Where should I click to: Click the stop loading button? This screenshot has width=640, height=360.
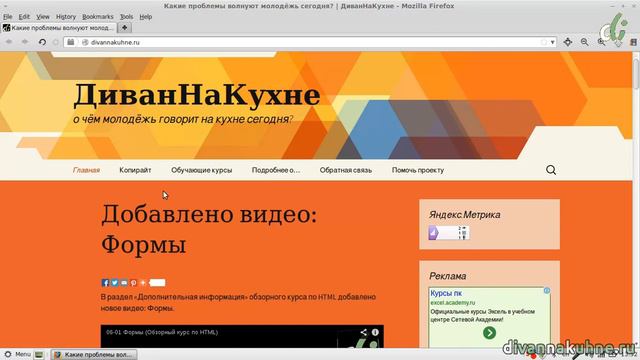56,42
